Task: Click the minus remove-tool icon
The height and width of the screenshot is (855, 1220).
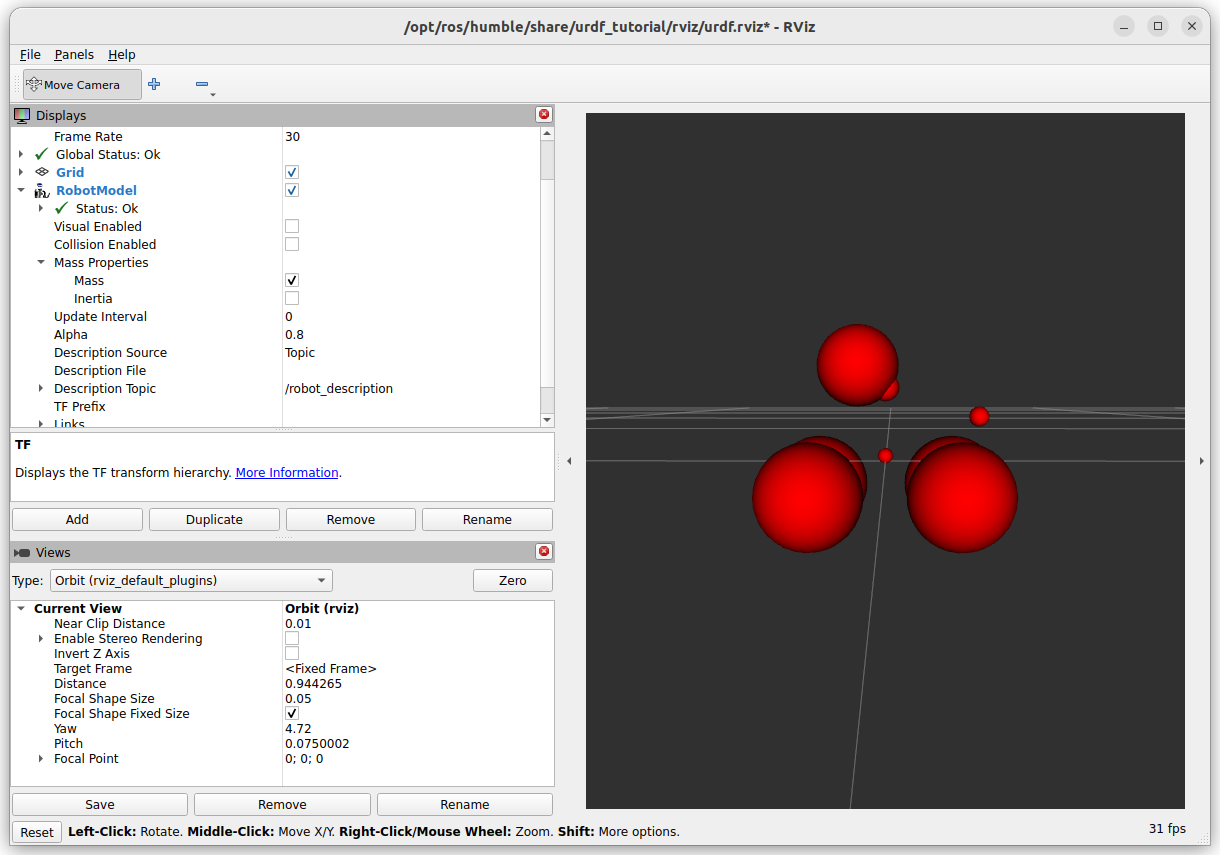Action: tap(202, 85)
